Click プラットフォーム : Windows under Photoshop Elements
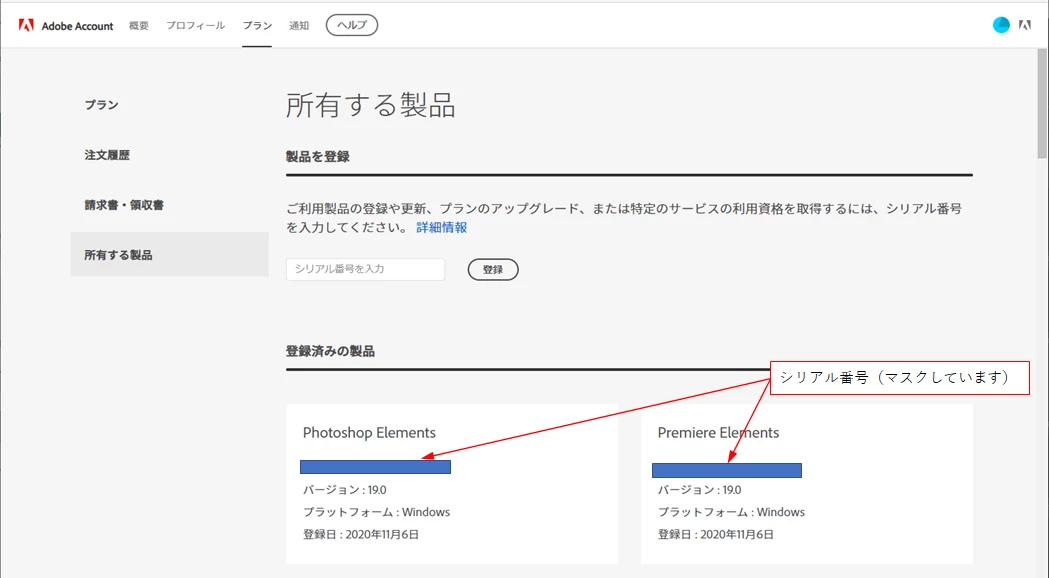Viewport: 1049px width, 578px height. (x=377, y=512)
